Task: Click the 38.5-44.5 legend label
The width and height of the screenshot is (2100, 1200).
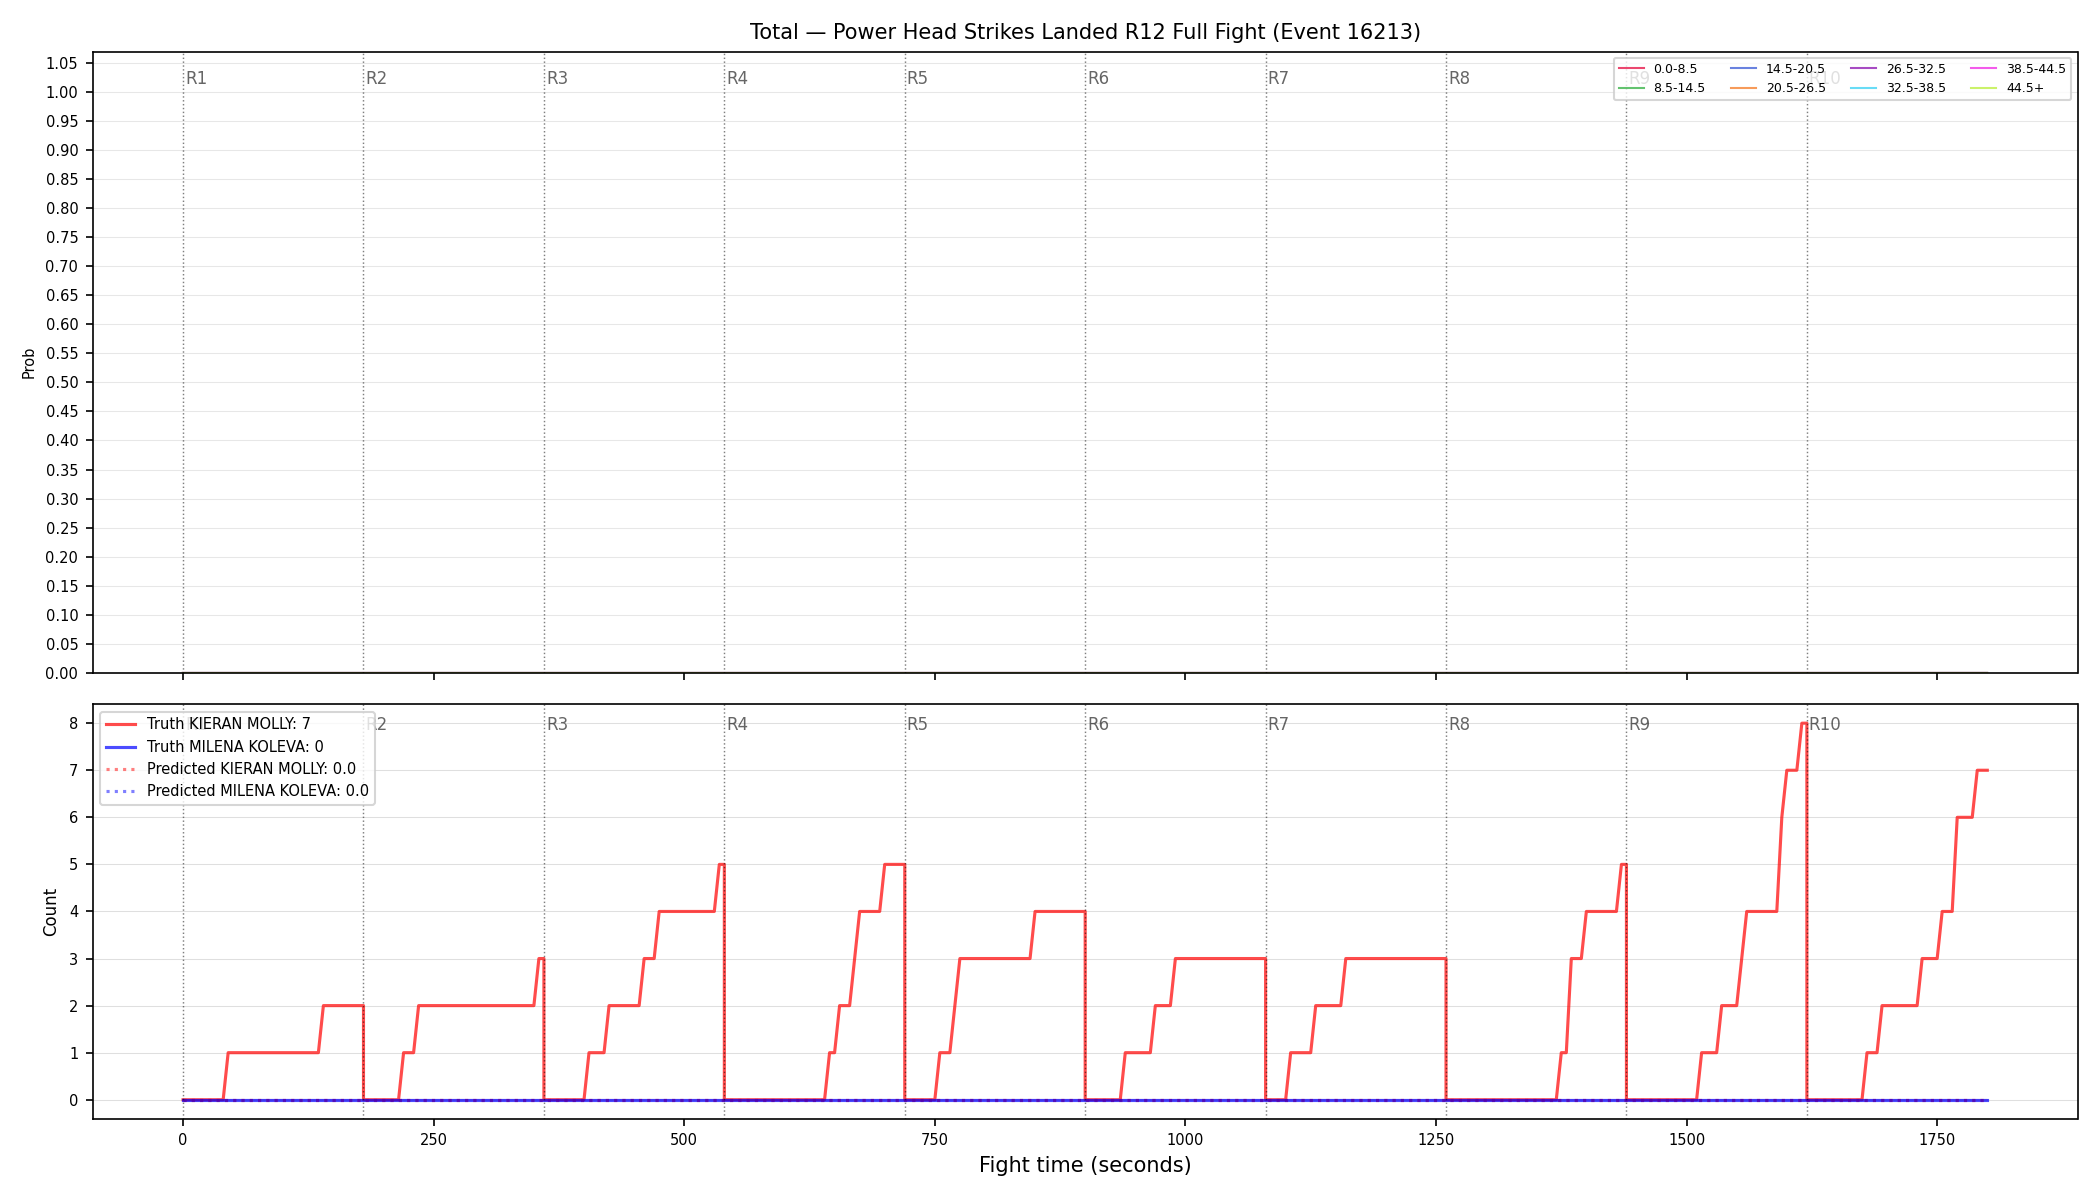Action: [2036, 69]
